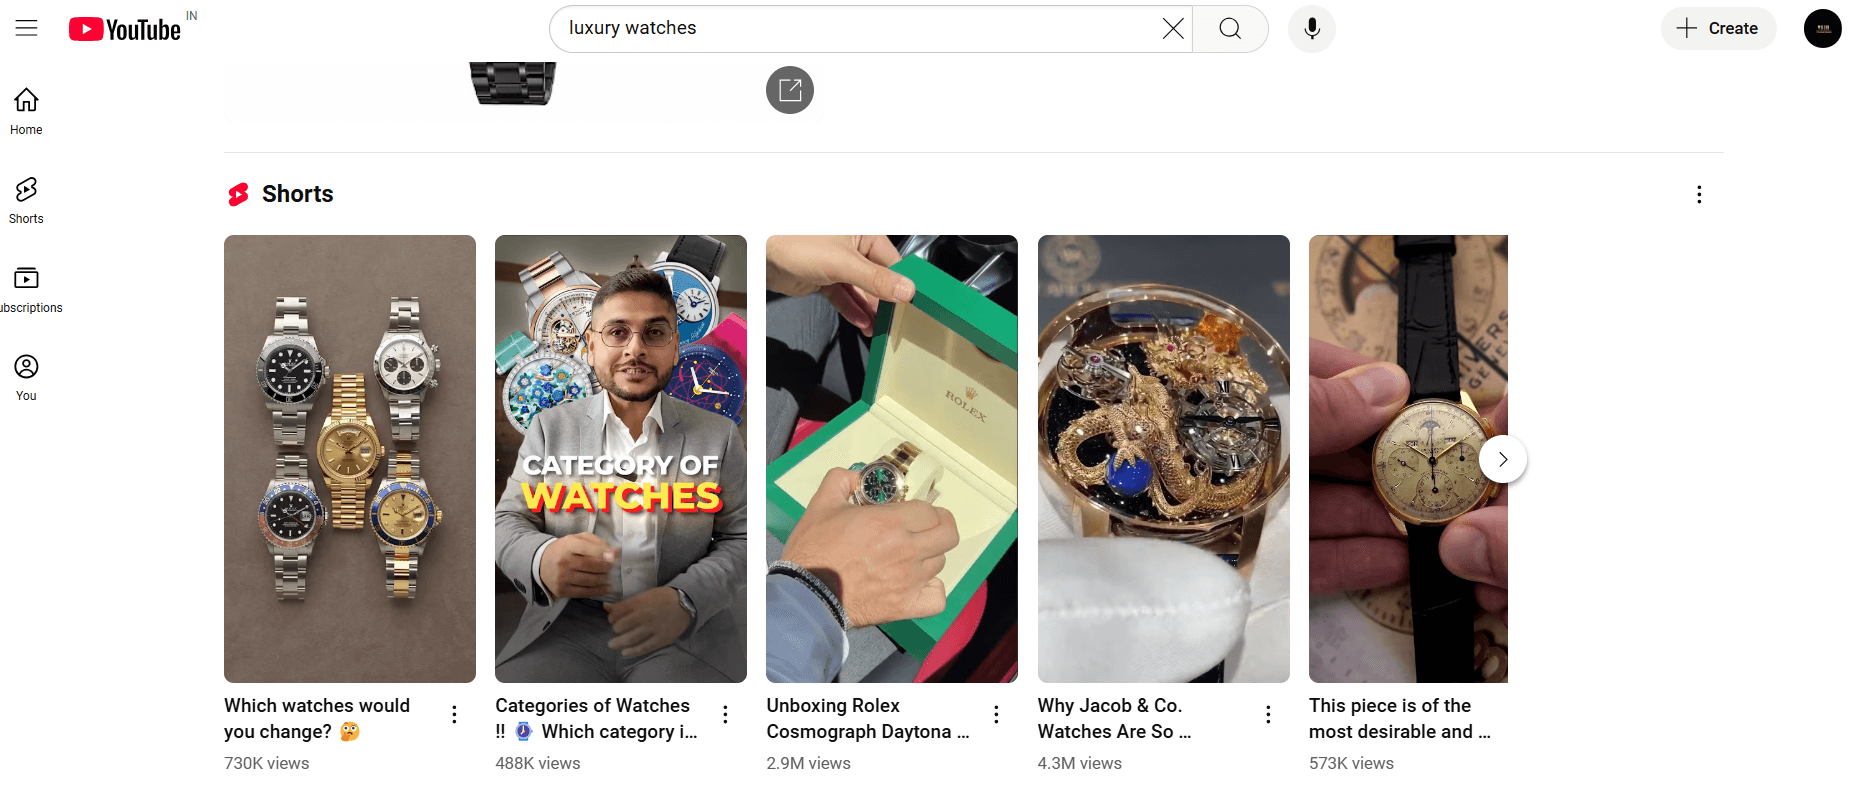Click 'This piece is of the most desirable' title

tap(1400, 718)
